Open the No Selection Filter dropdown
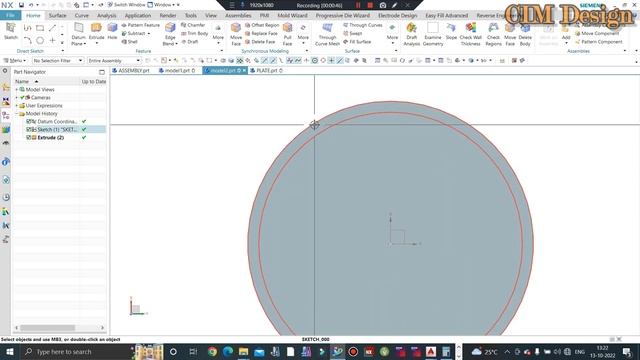This screenshot has width=640, height=360. pyautogui.click(x=58, y=60)
